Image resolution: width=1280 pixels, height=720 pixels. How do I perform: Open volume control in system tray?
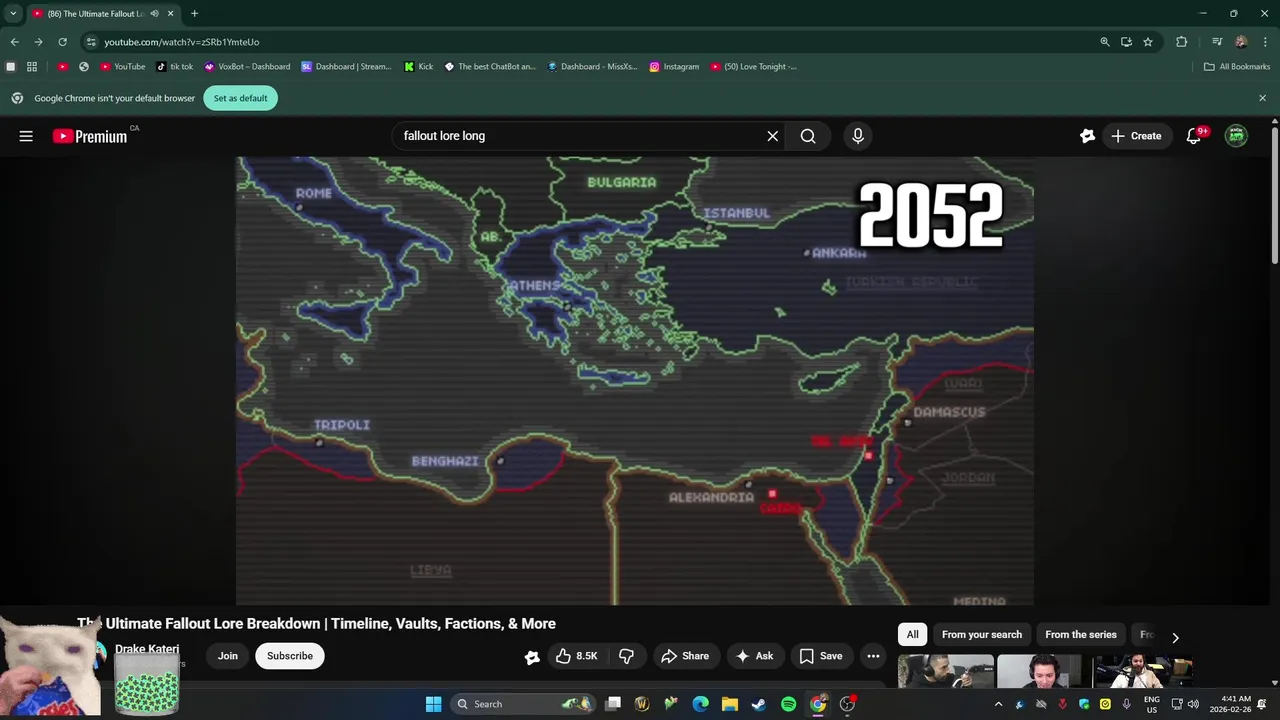1193,704
